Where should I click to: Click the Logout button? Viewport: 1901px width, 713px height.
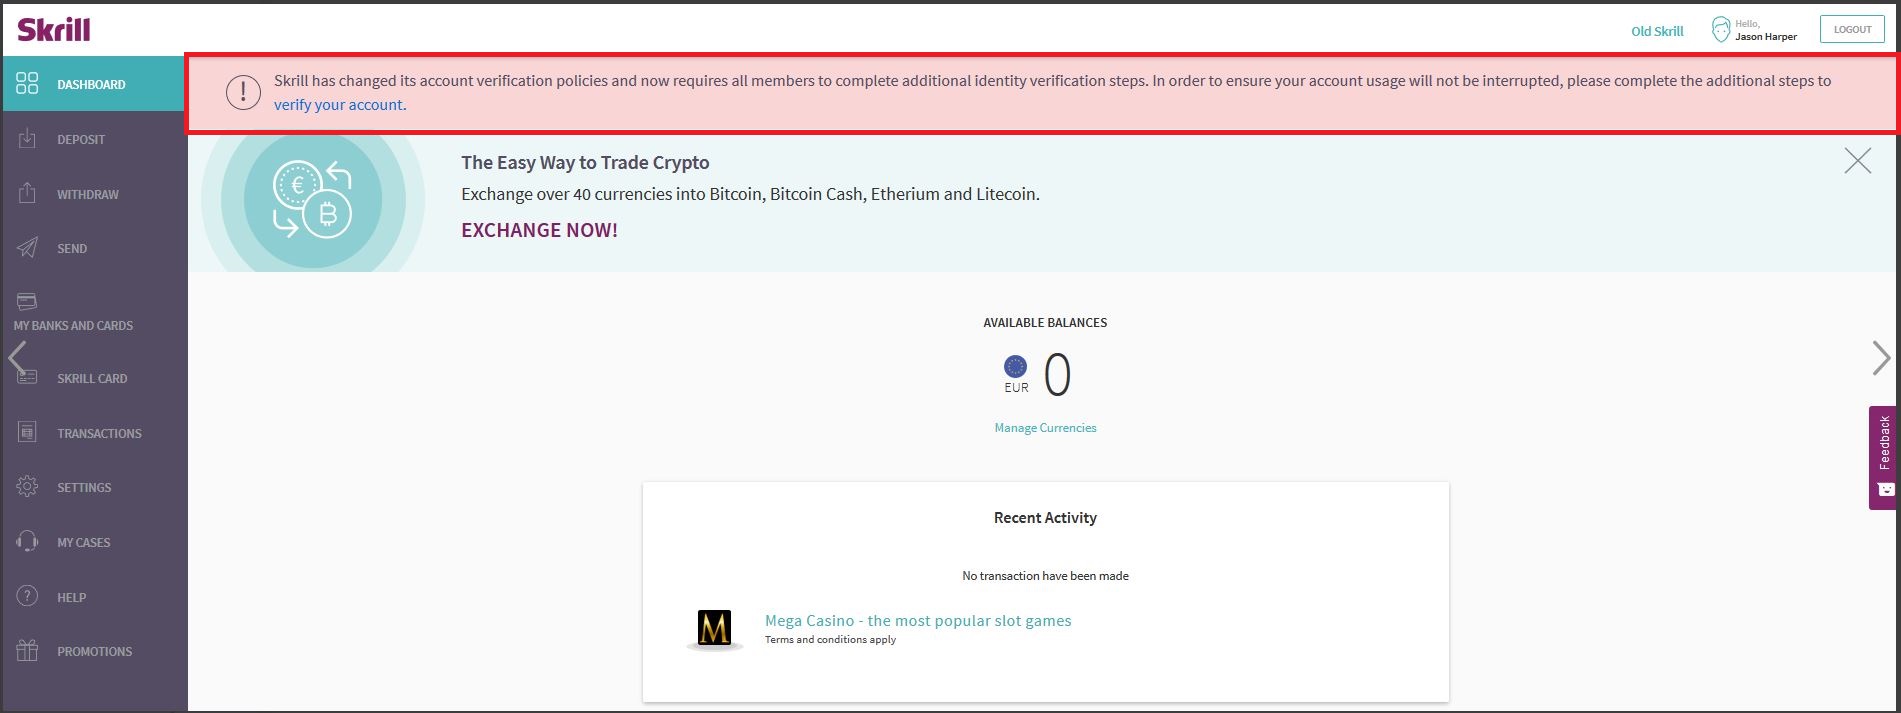(x=1852, y=29)
